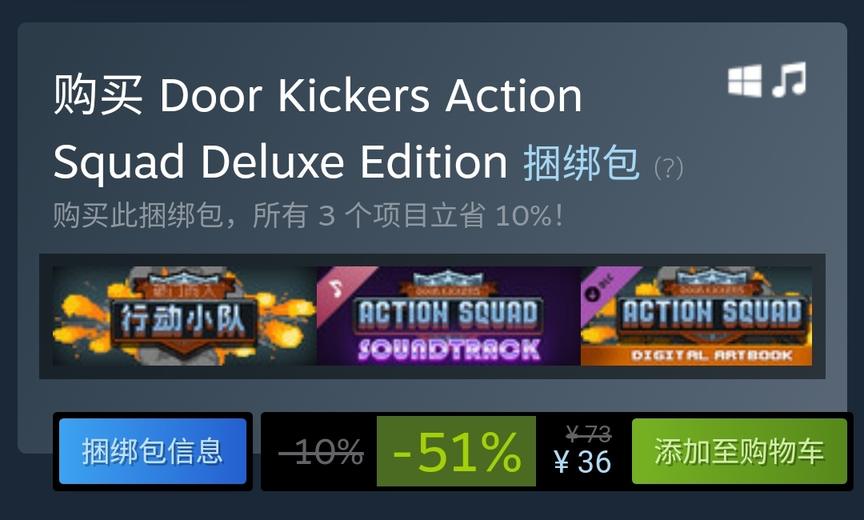
Task: Click the 捆绑包 bundle link in title
Action: tap(581, 163)
